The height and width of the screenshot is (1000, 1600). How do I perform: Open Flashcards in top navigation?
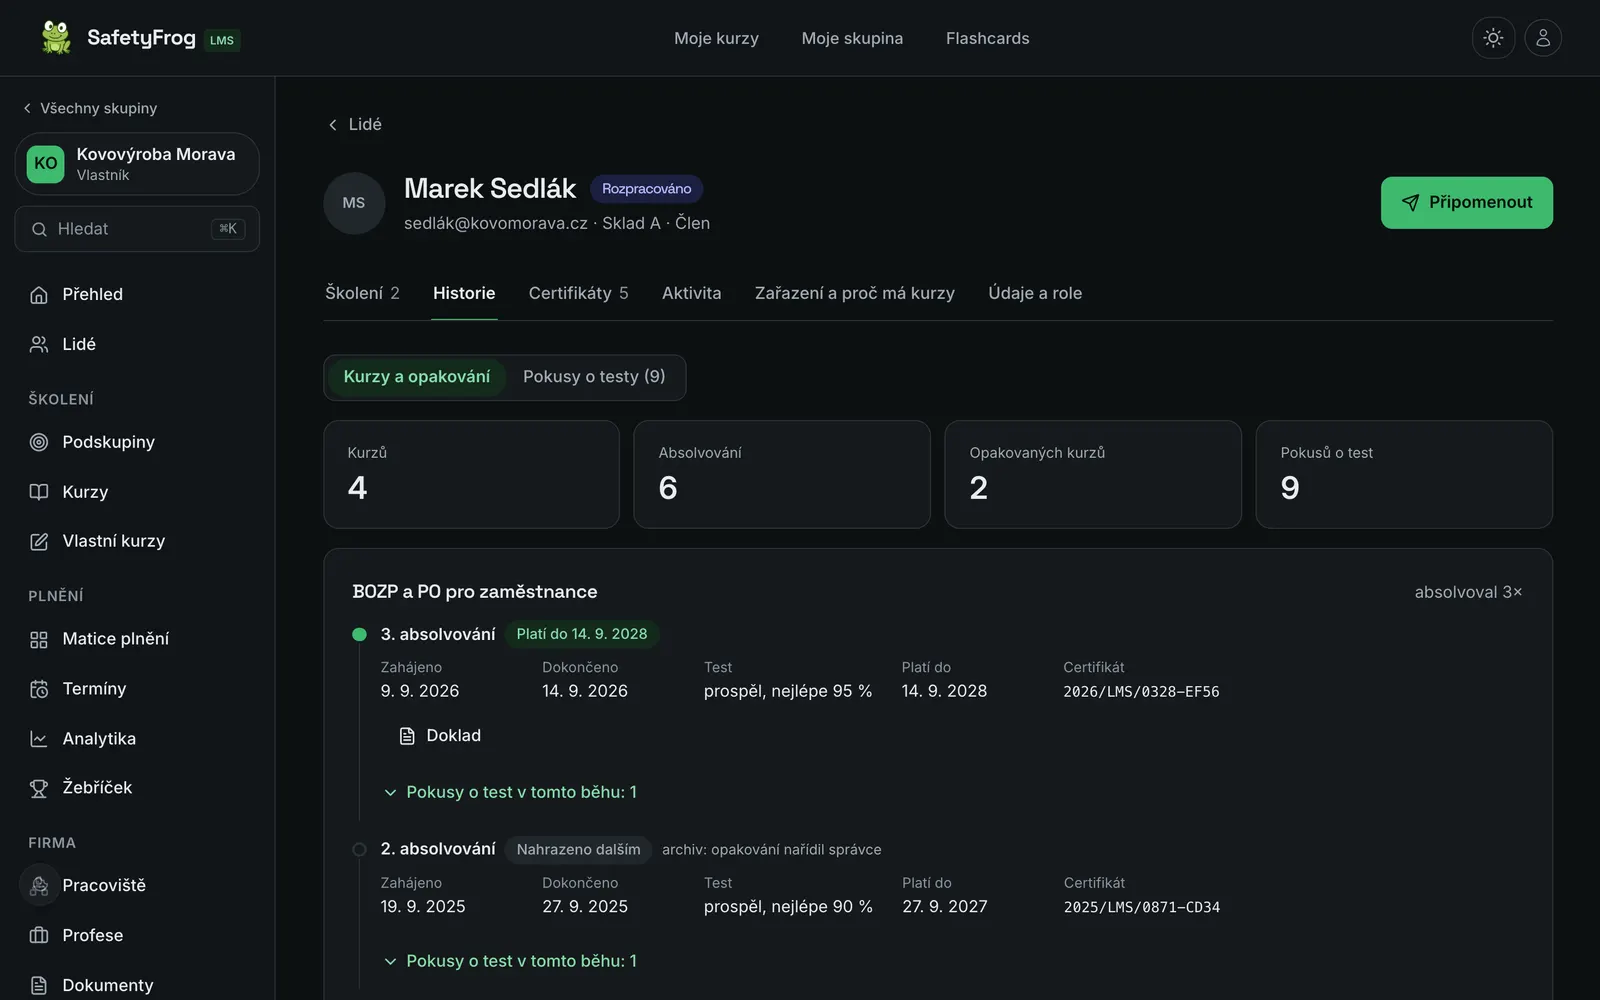988,38
